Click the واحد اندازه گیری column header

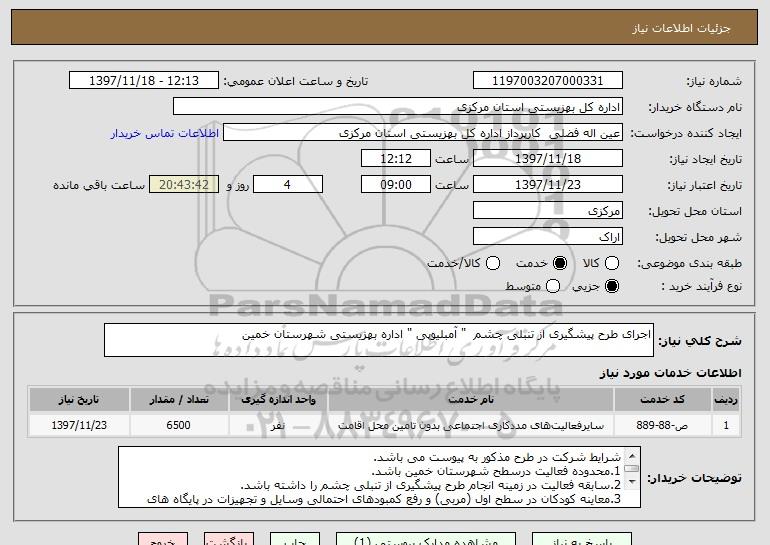pos(278,400)
